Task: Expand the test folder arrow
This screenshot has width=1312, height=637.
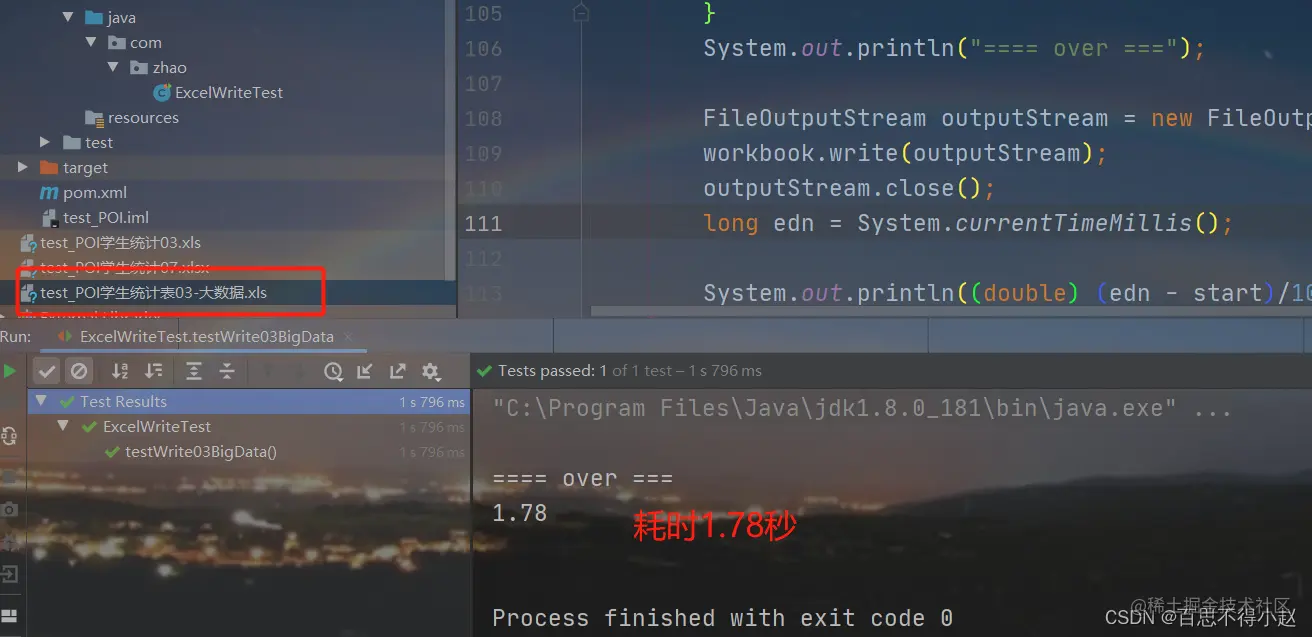Action: [45, 142]
